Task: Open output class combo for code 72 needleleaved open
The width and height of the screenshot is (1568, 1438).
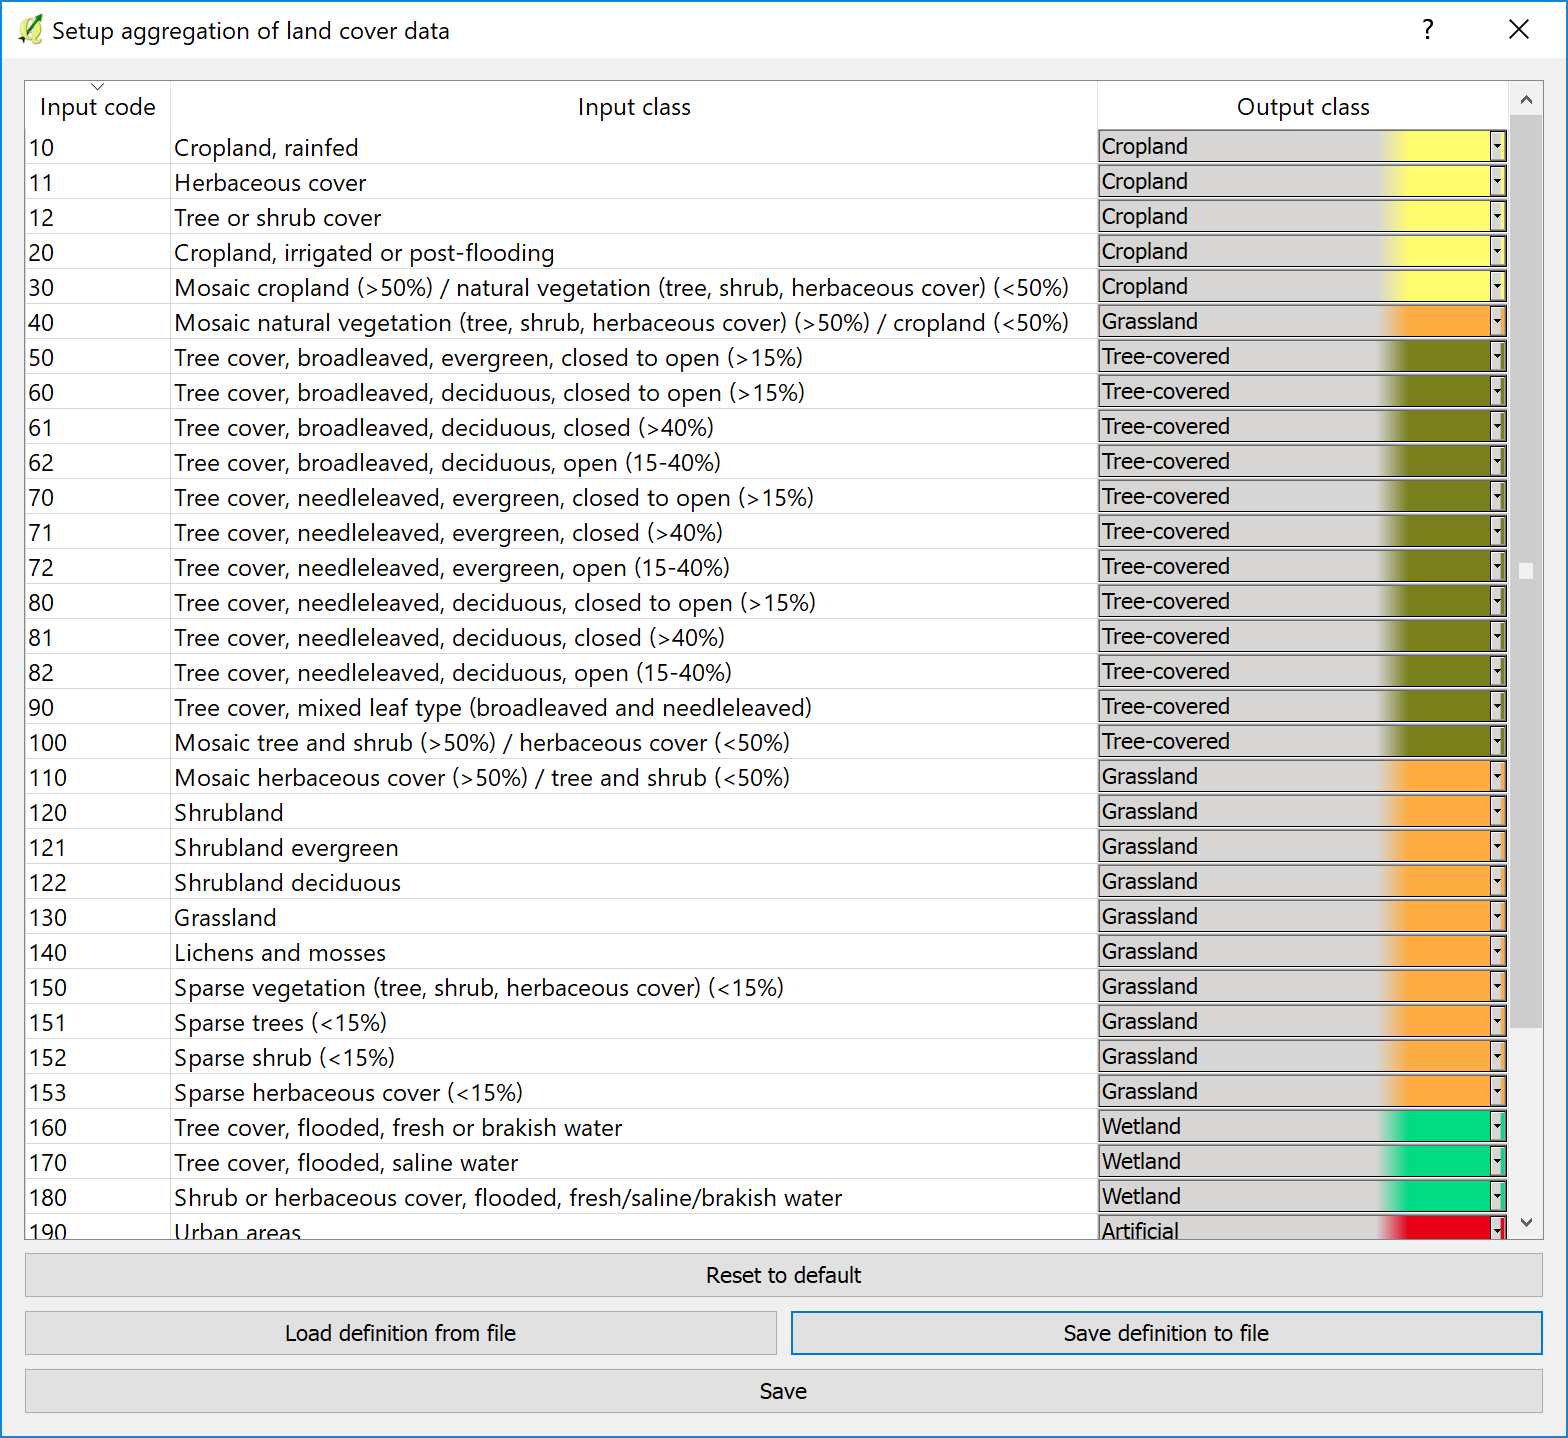Action: pyautogui.click(x=1302, y=566)
